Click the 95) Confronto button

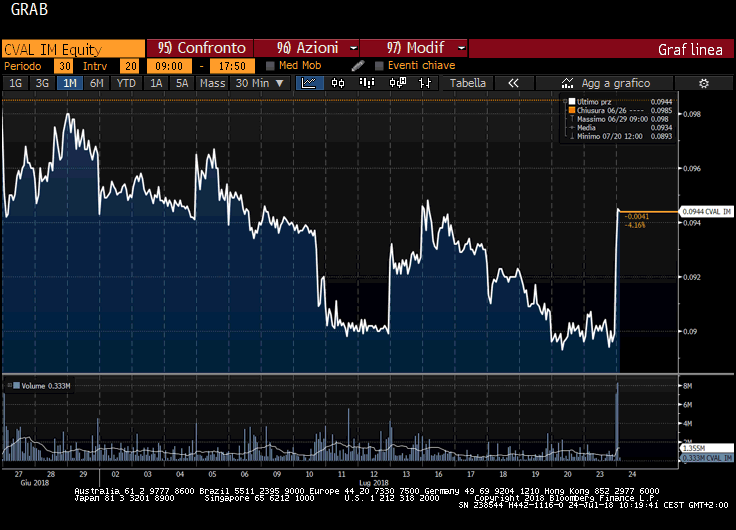[x=200, y=48]
